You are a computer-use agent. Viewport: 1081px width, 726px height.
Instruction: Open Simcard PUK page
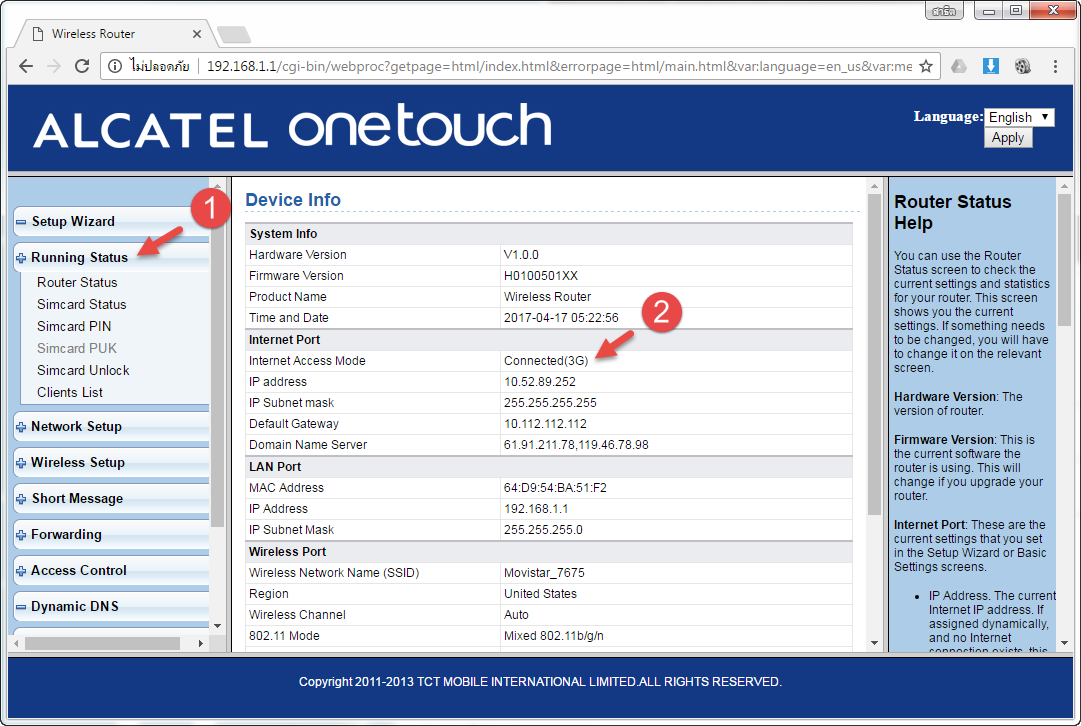point(77,348)
